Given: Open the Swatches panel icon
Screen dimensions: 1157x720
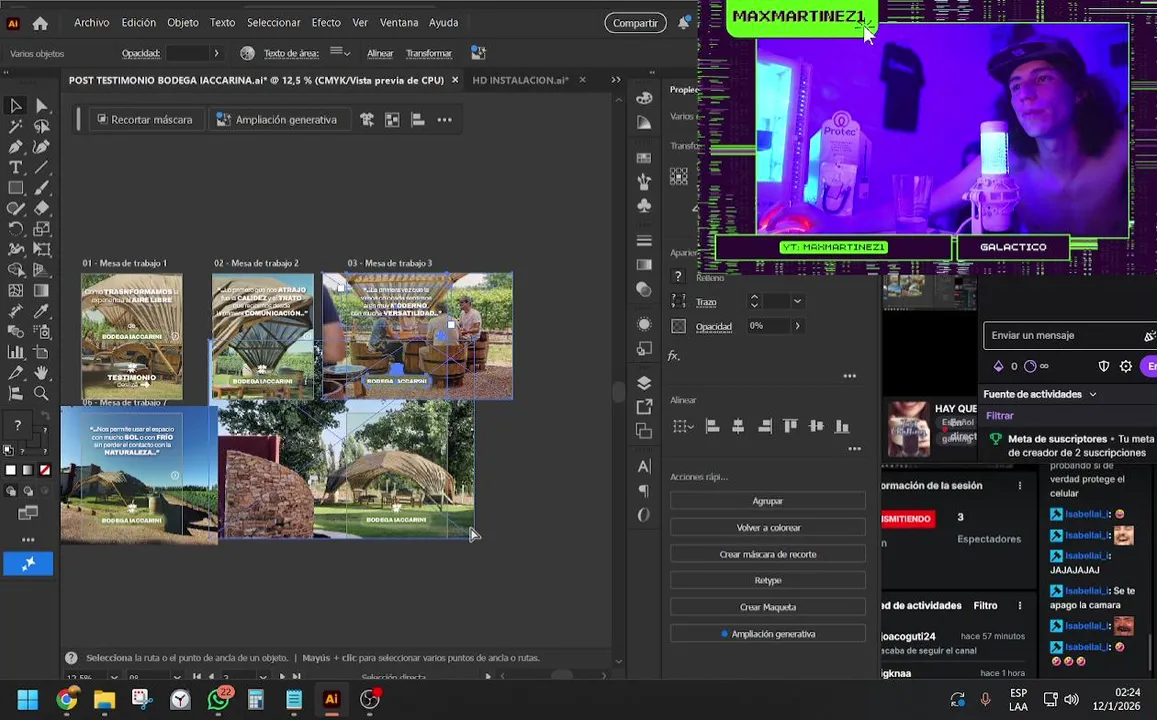Looking at the screenshot, I should [x=644, y=158].
